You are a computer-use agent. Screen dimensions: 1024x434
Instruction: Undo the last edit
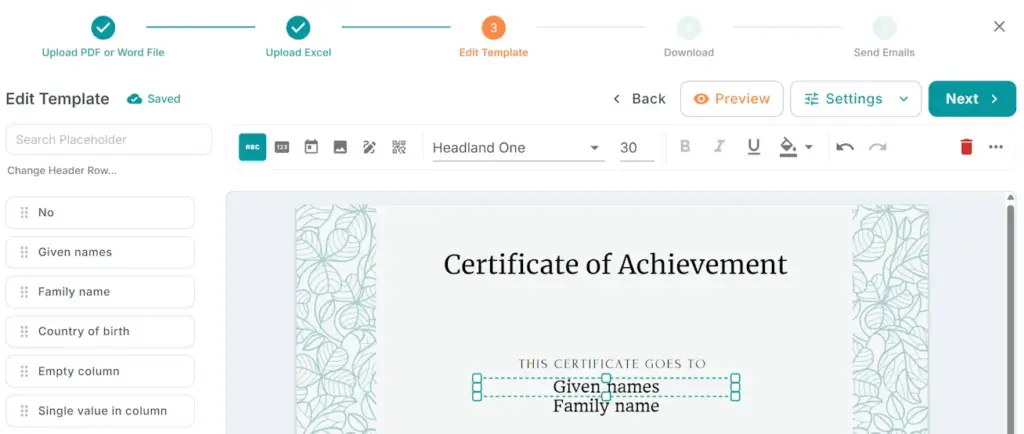coord(845,147)
